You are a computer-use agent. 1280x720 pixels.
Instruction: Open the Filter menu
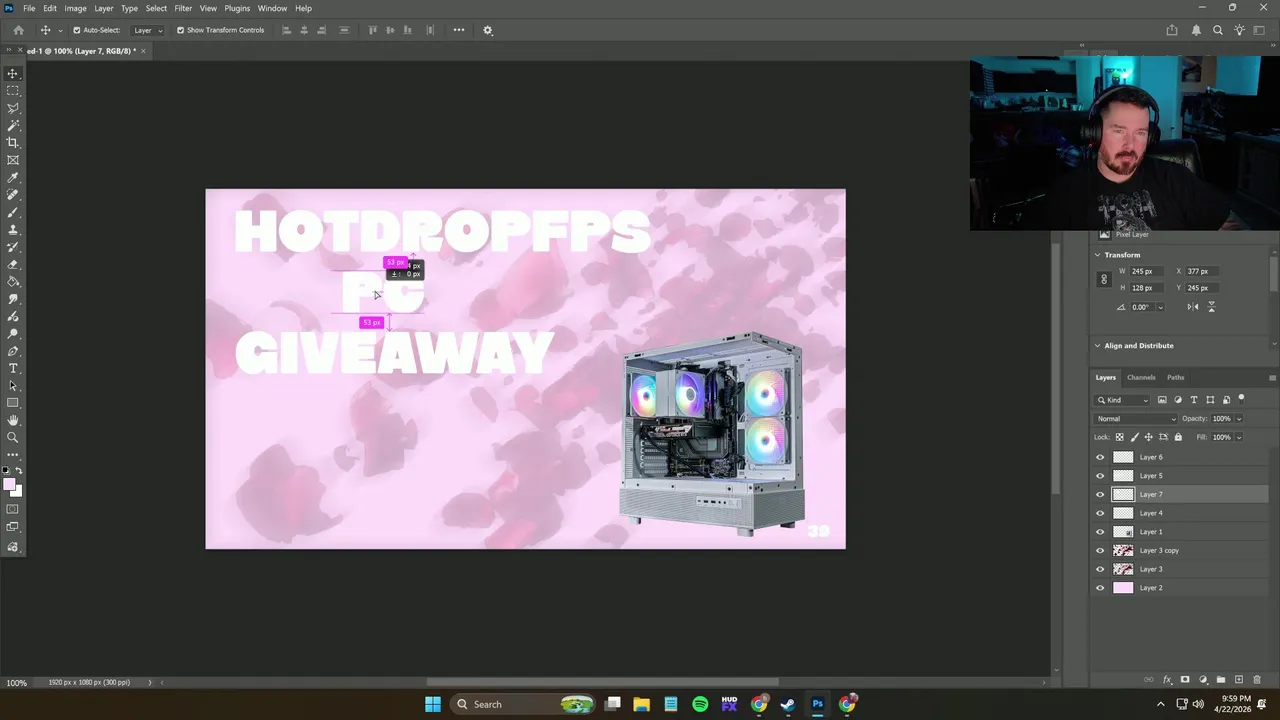pos(183,8)
